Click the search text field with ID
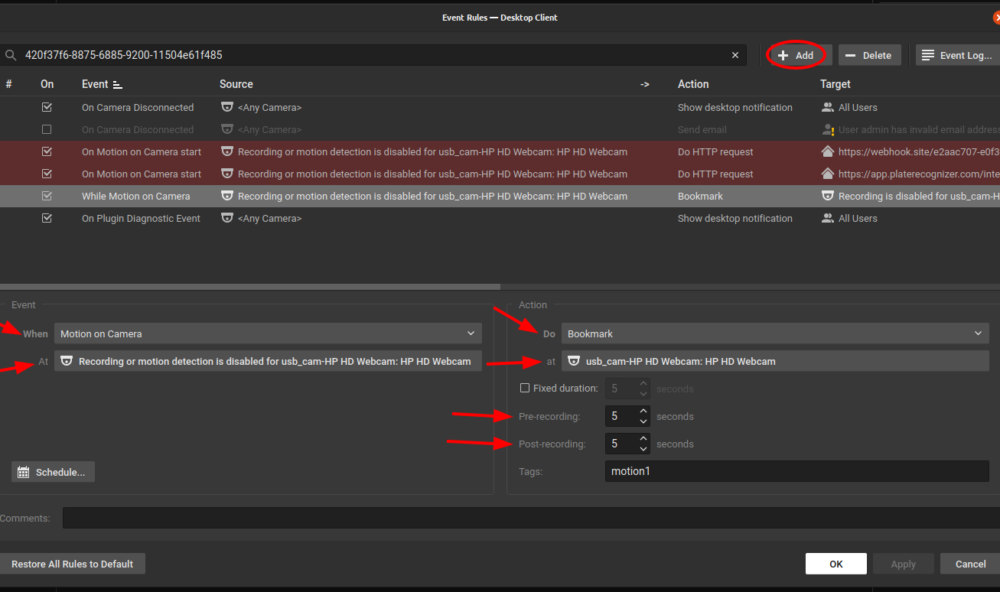 pos(373,56)
